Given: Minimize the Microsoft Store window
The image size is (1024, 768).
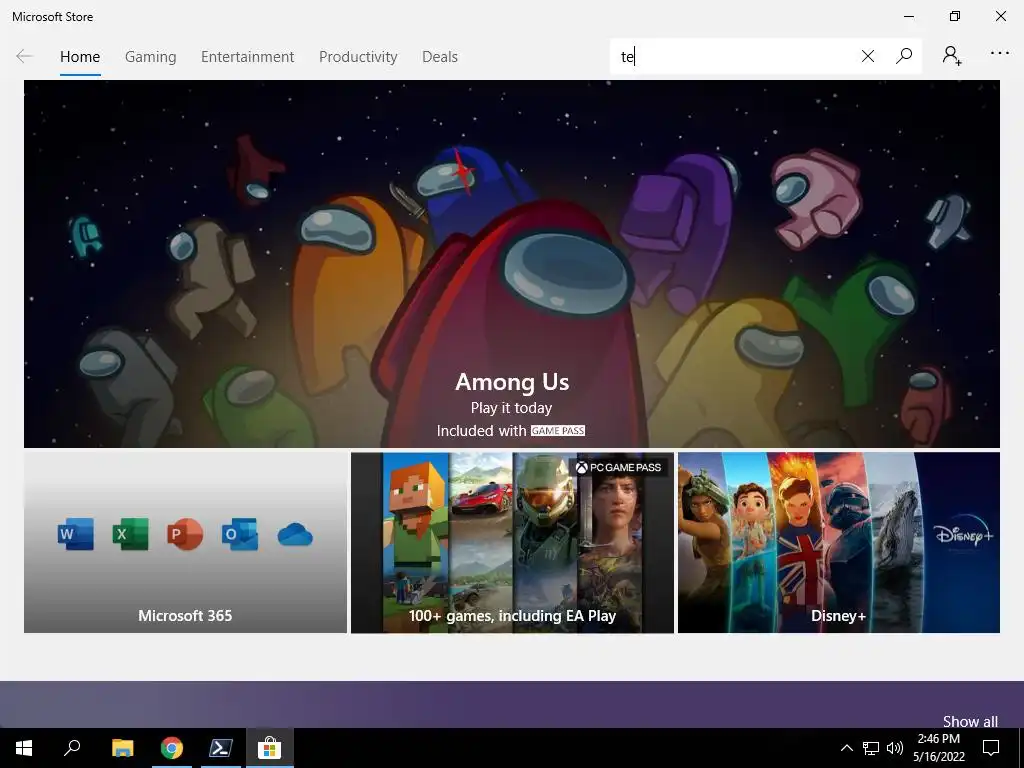Looking at the screenshot, I should pyautogui.click(x=909, y=16).
